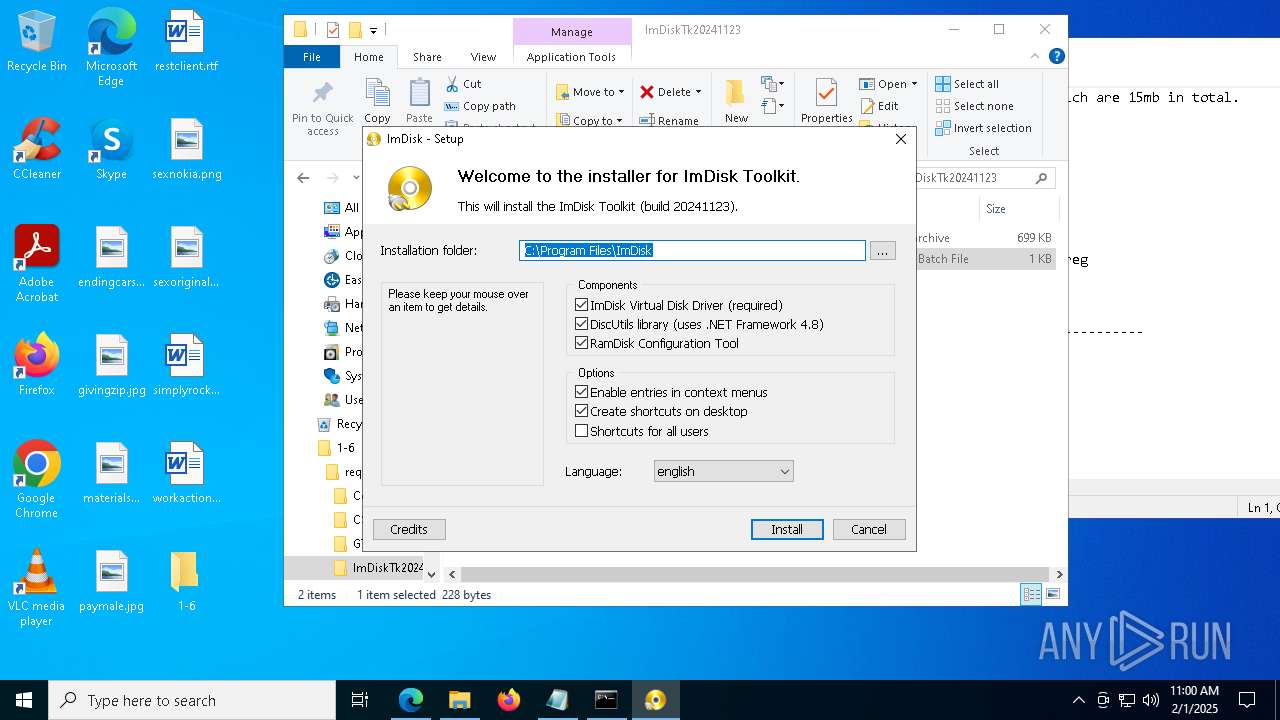The width and height of the screenshot is (1280, 720).
Task: Open CCleaner desktop shortcut
Action: [x=37, y=149]
